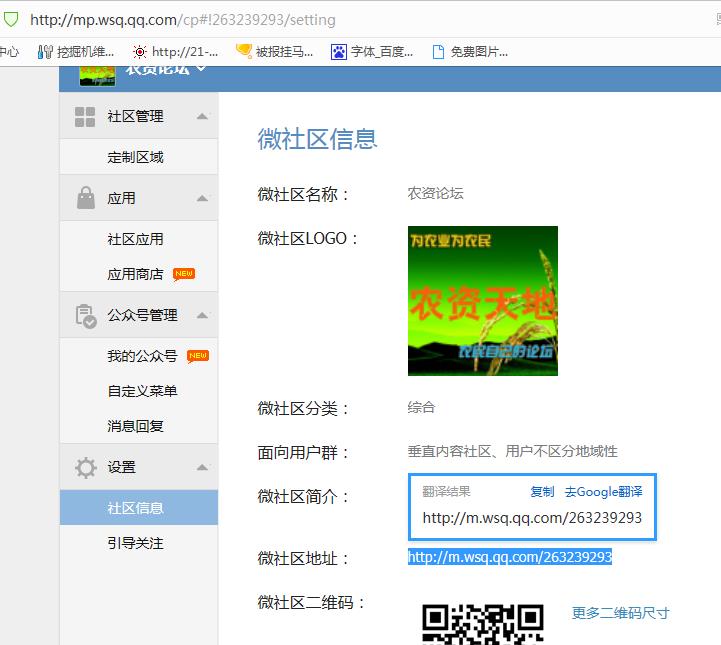
Task: Open the 免费图片... bookmark
Action: (x=470, y=51)
